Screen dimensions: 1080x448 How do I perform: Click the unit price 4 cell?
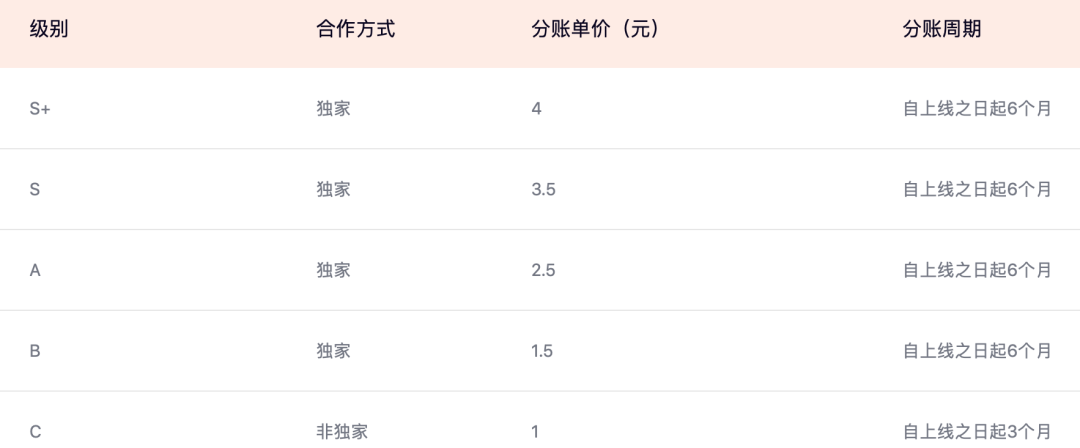[x=537, y=108]
